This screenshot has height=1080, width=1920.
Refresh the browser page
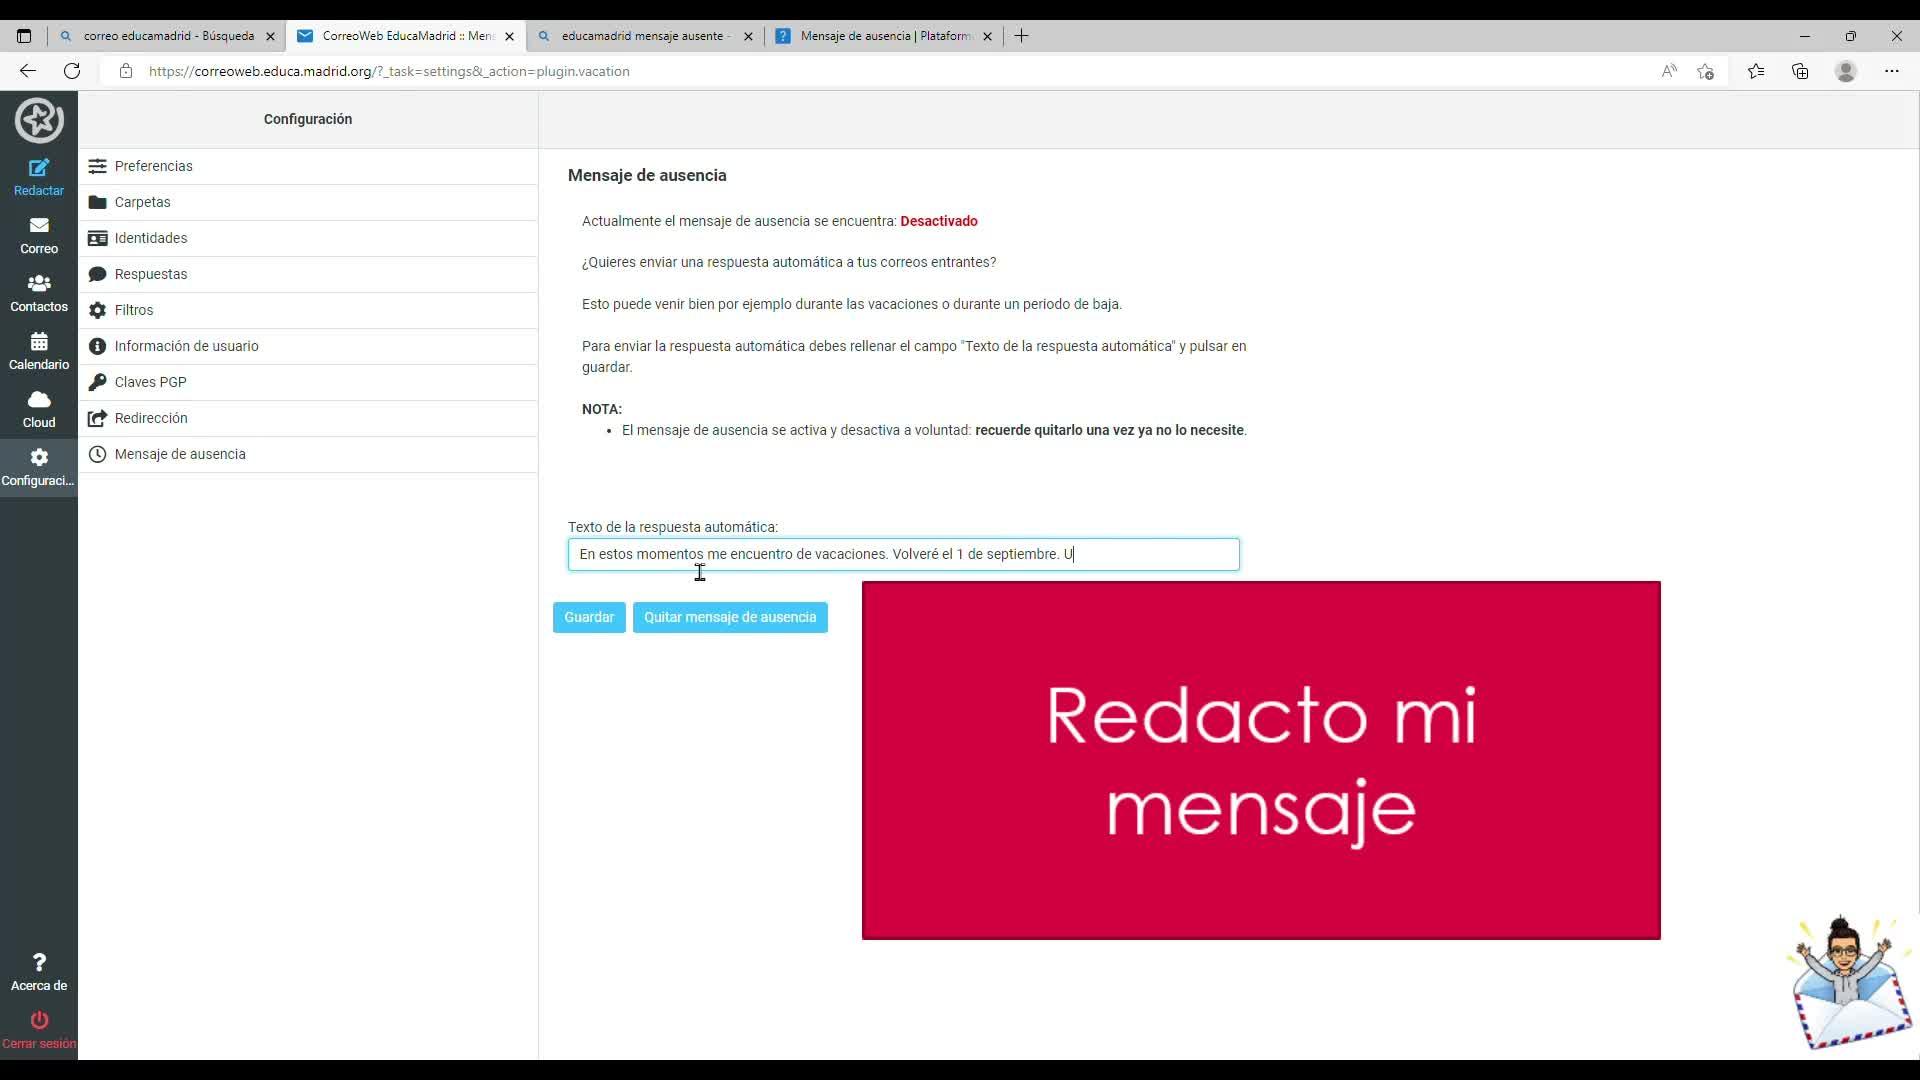tap(72, 71)
